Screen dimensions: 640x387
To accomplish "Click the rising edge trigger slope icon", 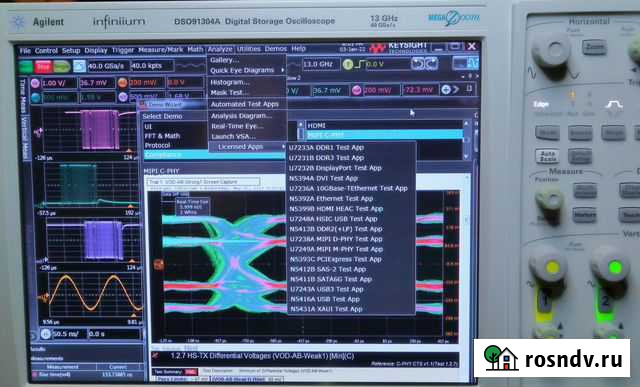I will (360, 64).
